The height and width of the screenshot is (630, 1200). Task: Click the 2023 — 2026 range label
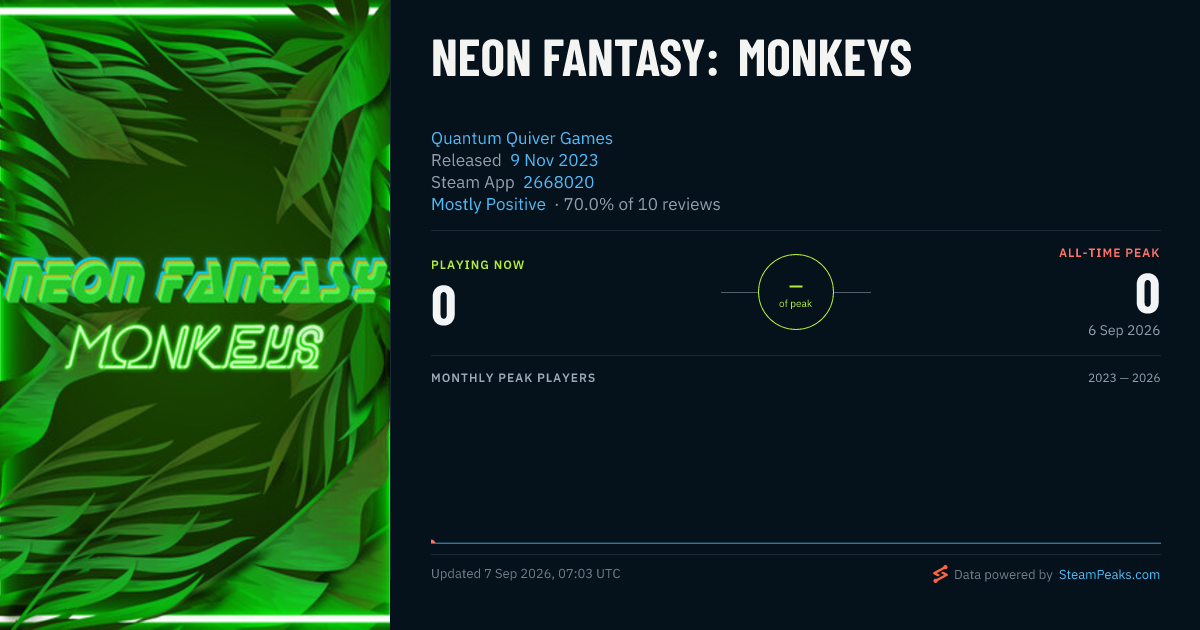(1124, 378)
